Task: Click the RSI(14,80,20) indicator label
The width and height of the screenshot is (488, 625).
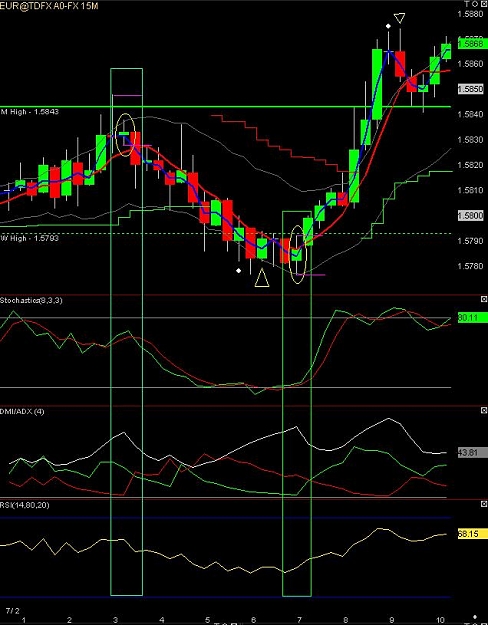Action: pyautogui.click(x=25, y=505)
